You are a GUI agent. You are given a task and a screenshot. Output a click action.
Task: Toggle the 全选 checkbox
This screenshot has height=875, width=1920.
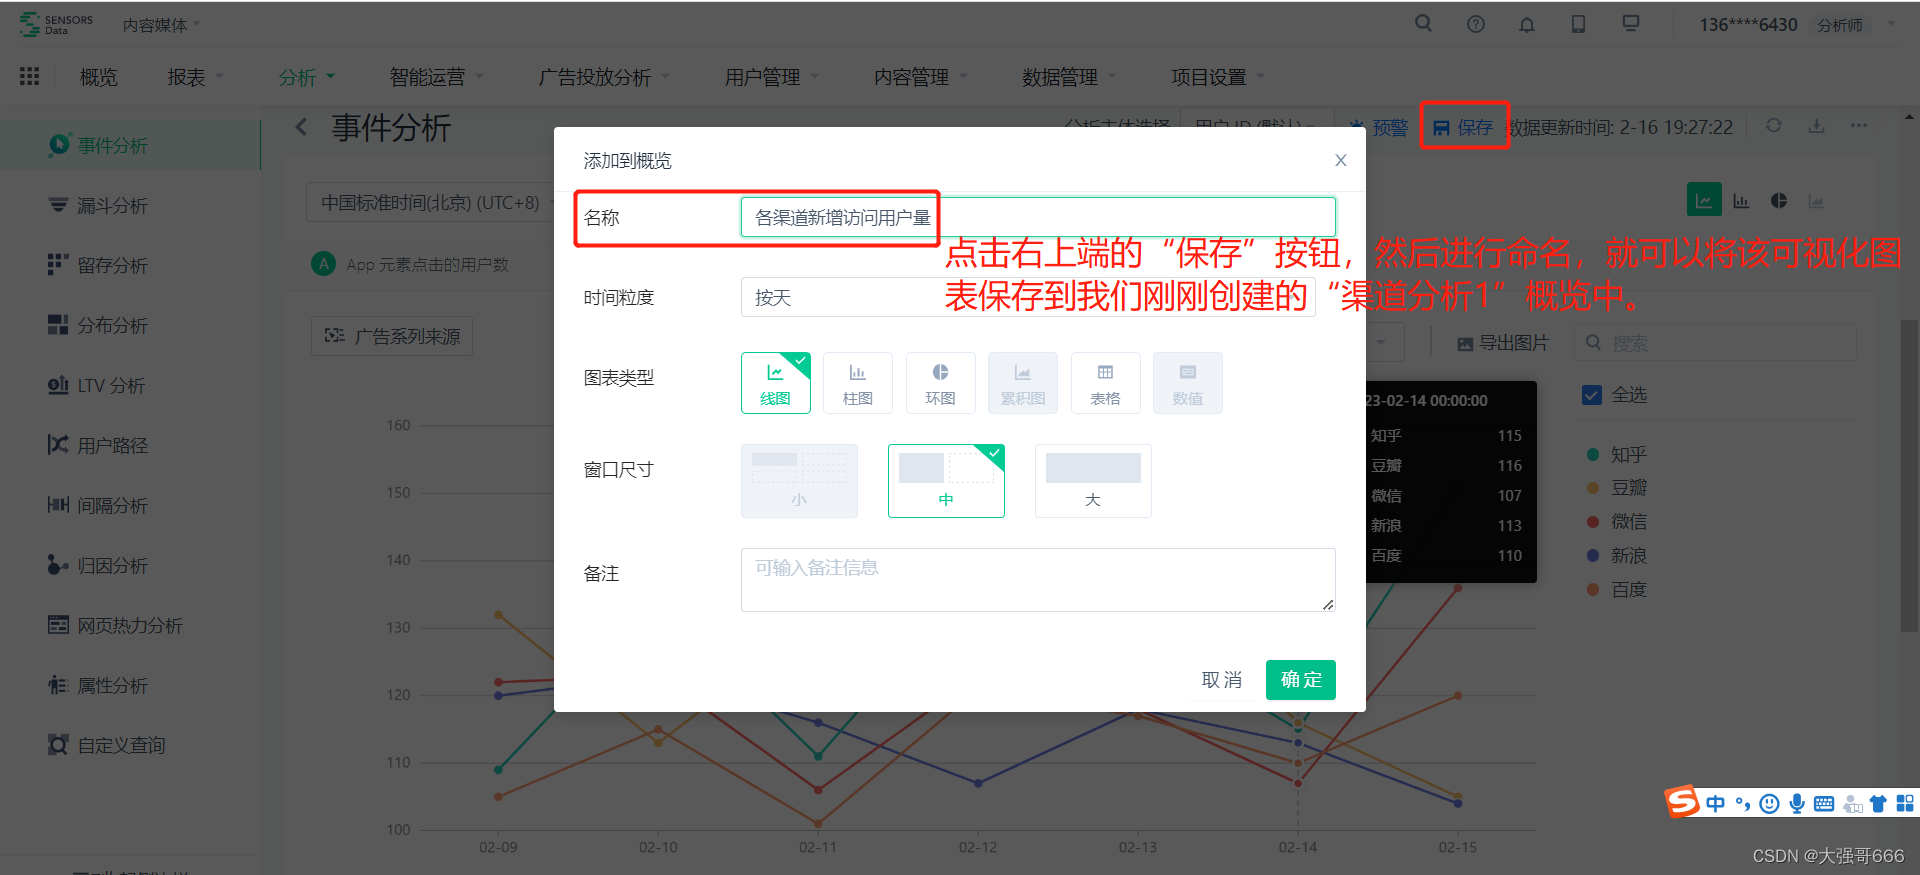[1592, 395]
